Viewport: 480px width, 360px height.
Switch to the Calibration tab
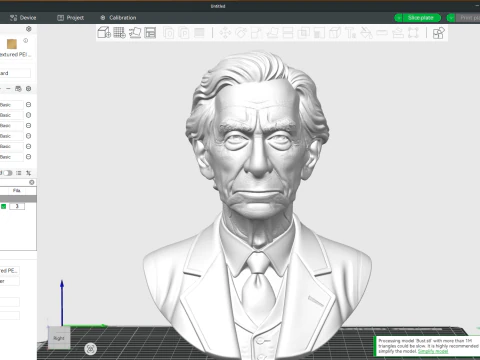coord(118,18)
